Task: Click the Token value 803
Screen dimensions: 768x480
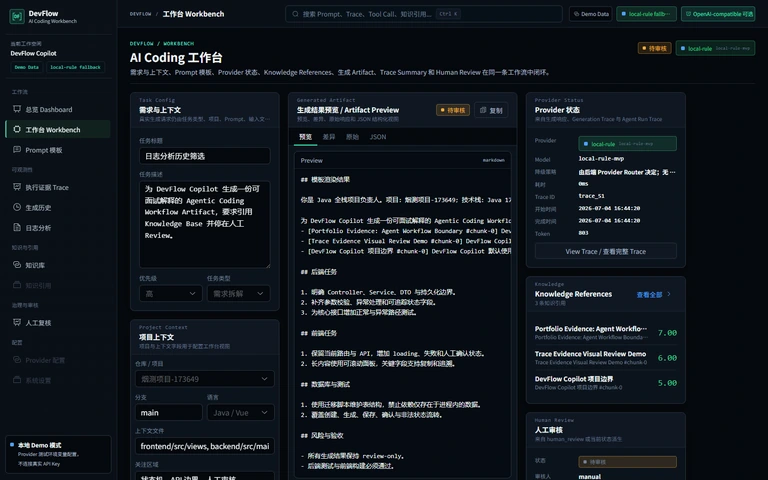Action: 583,233
